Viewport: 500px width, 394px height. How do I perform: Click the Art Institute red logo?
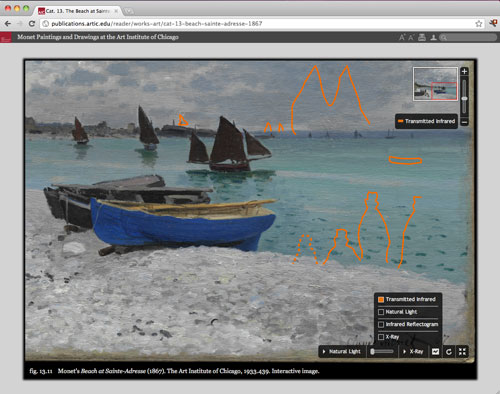(6, 37)
